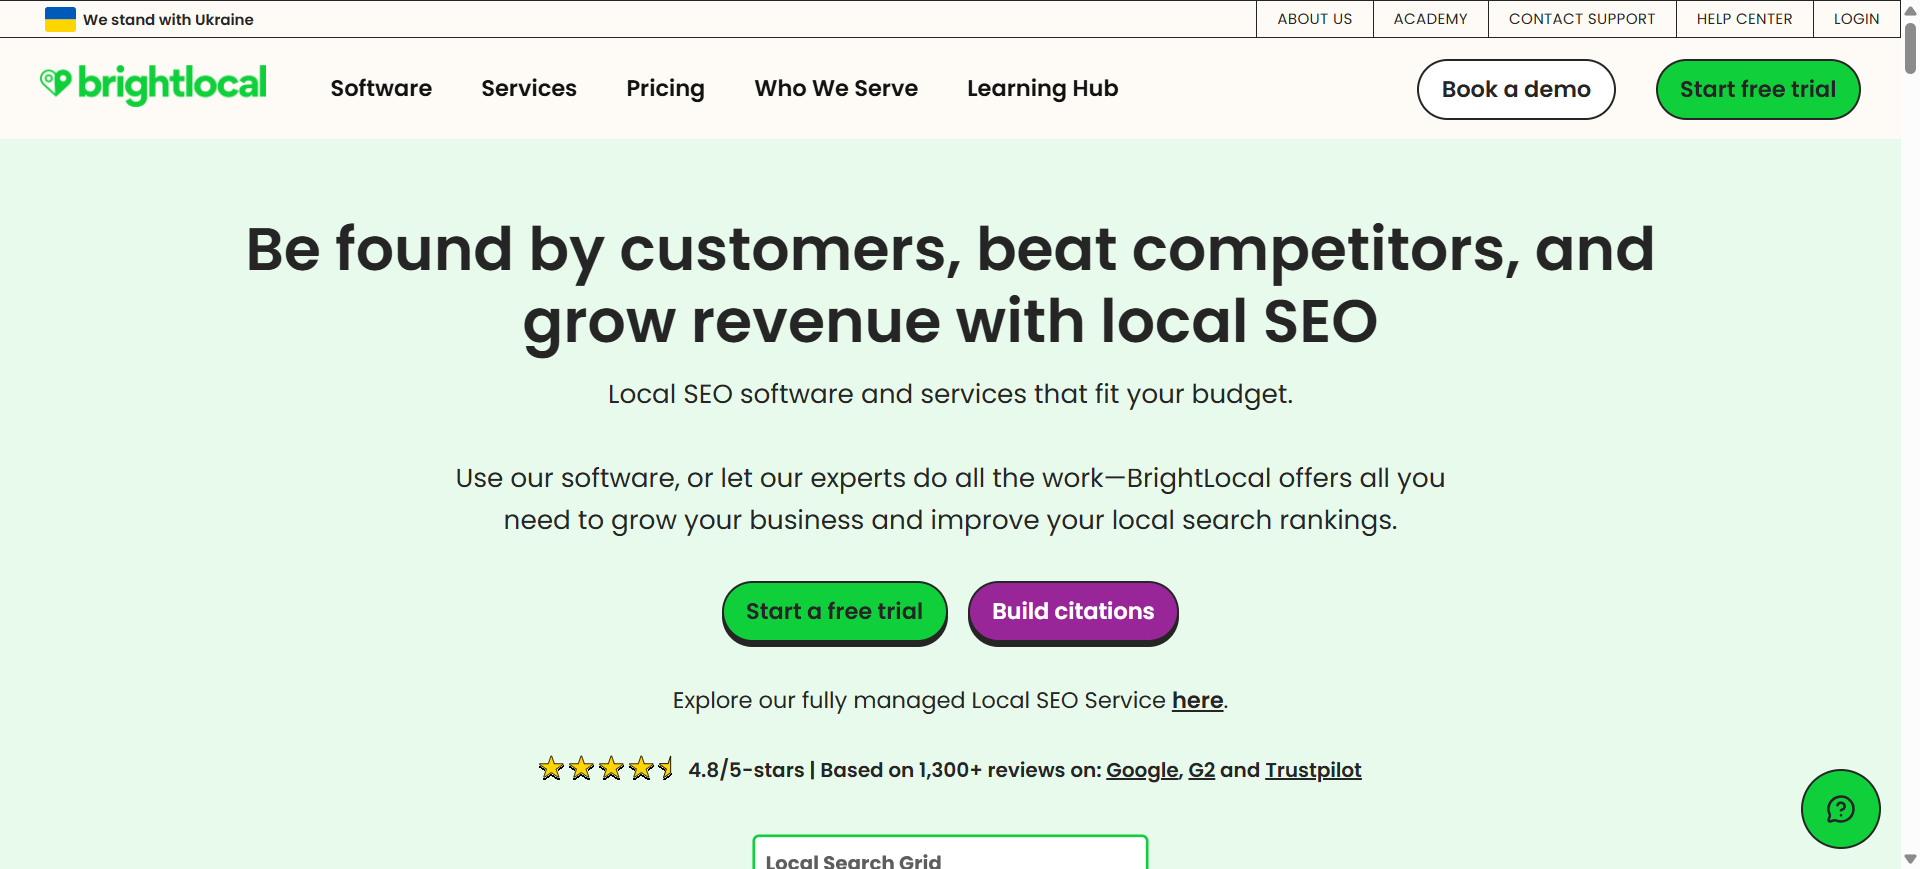Click the BrightLocal logo

[x=153, y=85]
